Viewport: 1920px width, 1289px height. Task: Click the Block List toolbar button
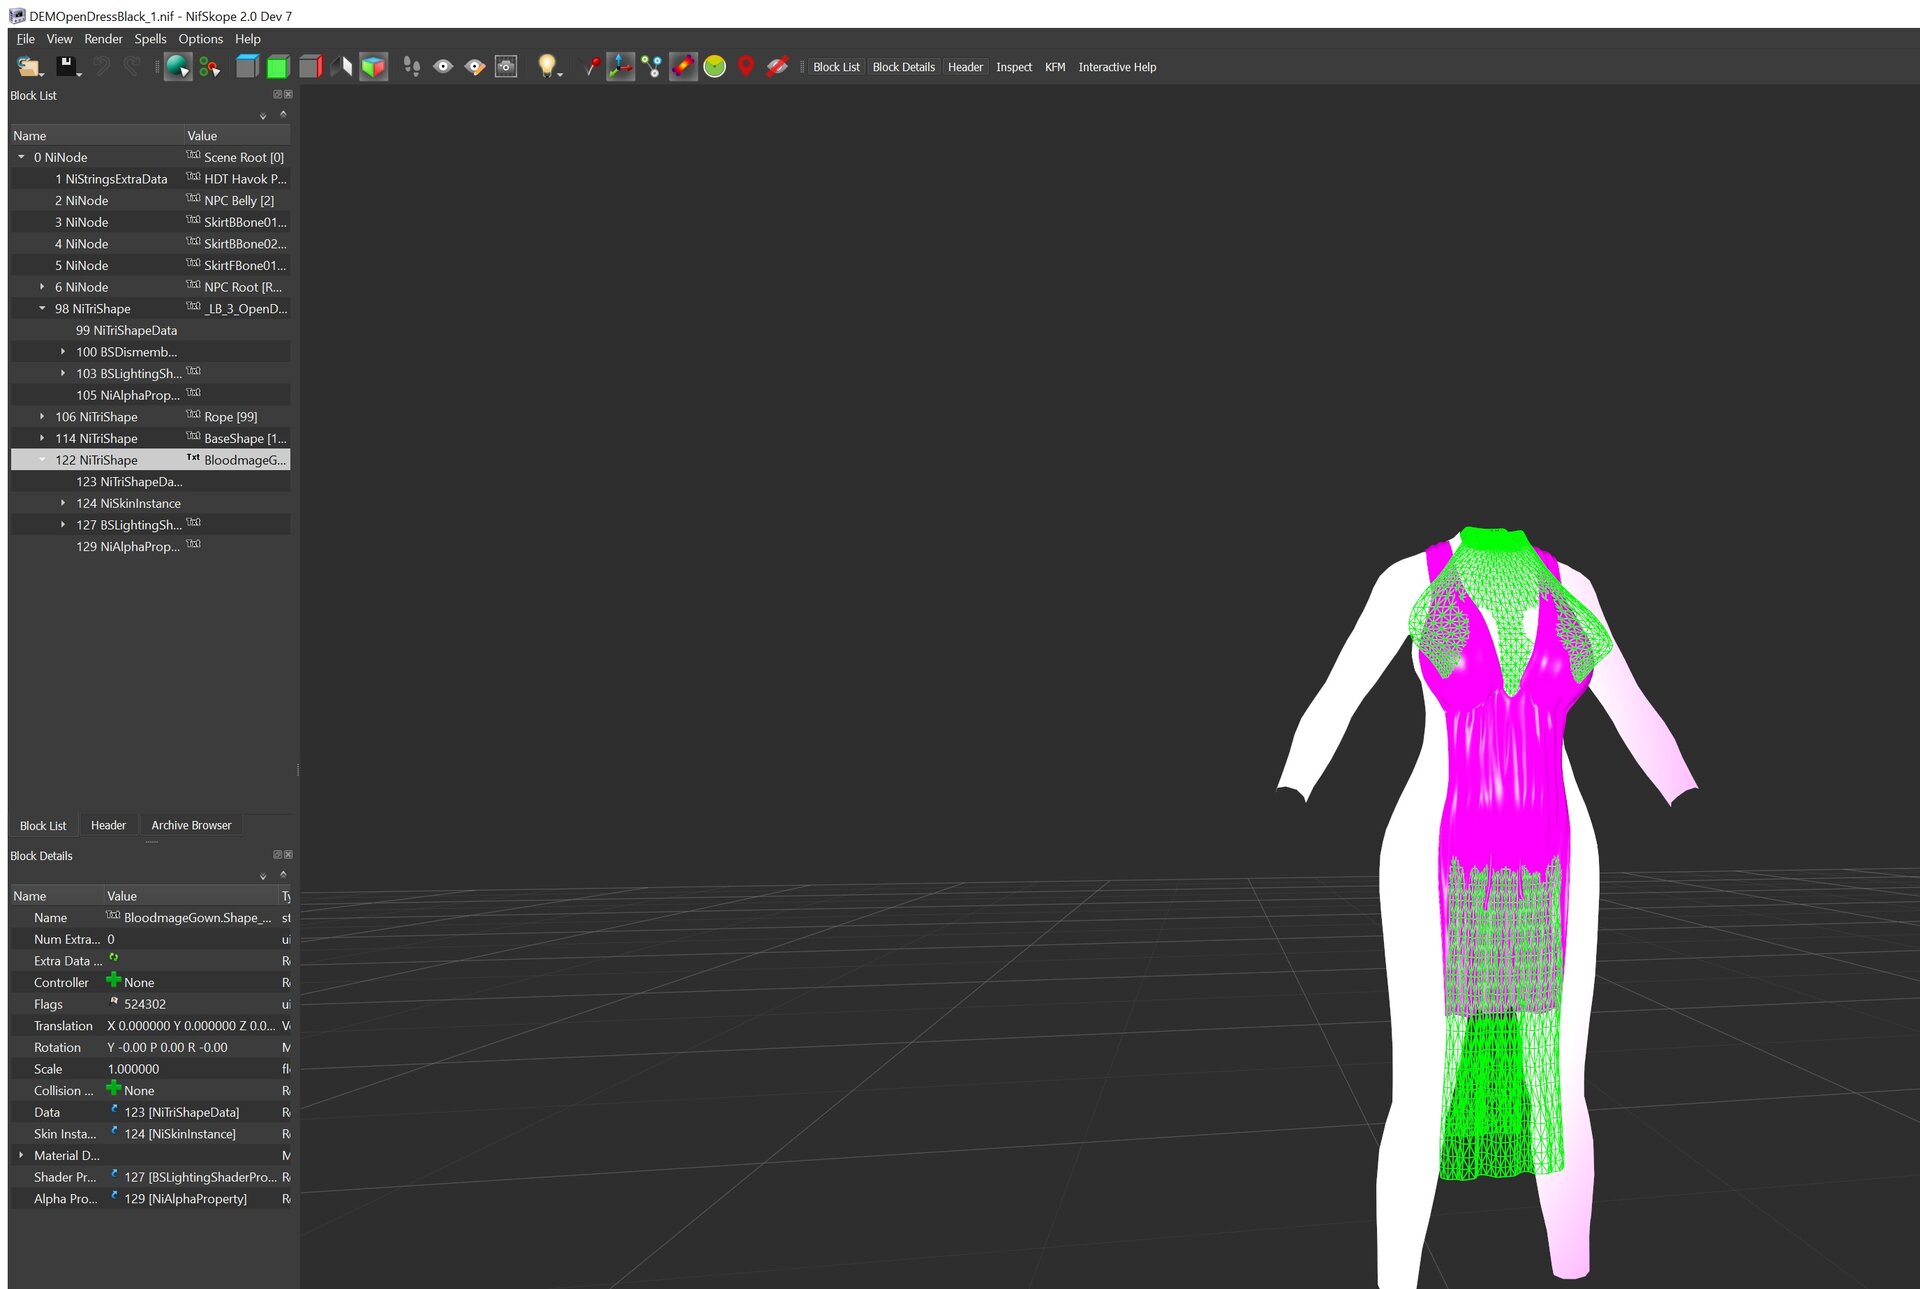(836, 67)
